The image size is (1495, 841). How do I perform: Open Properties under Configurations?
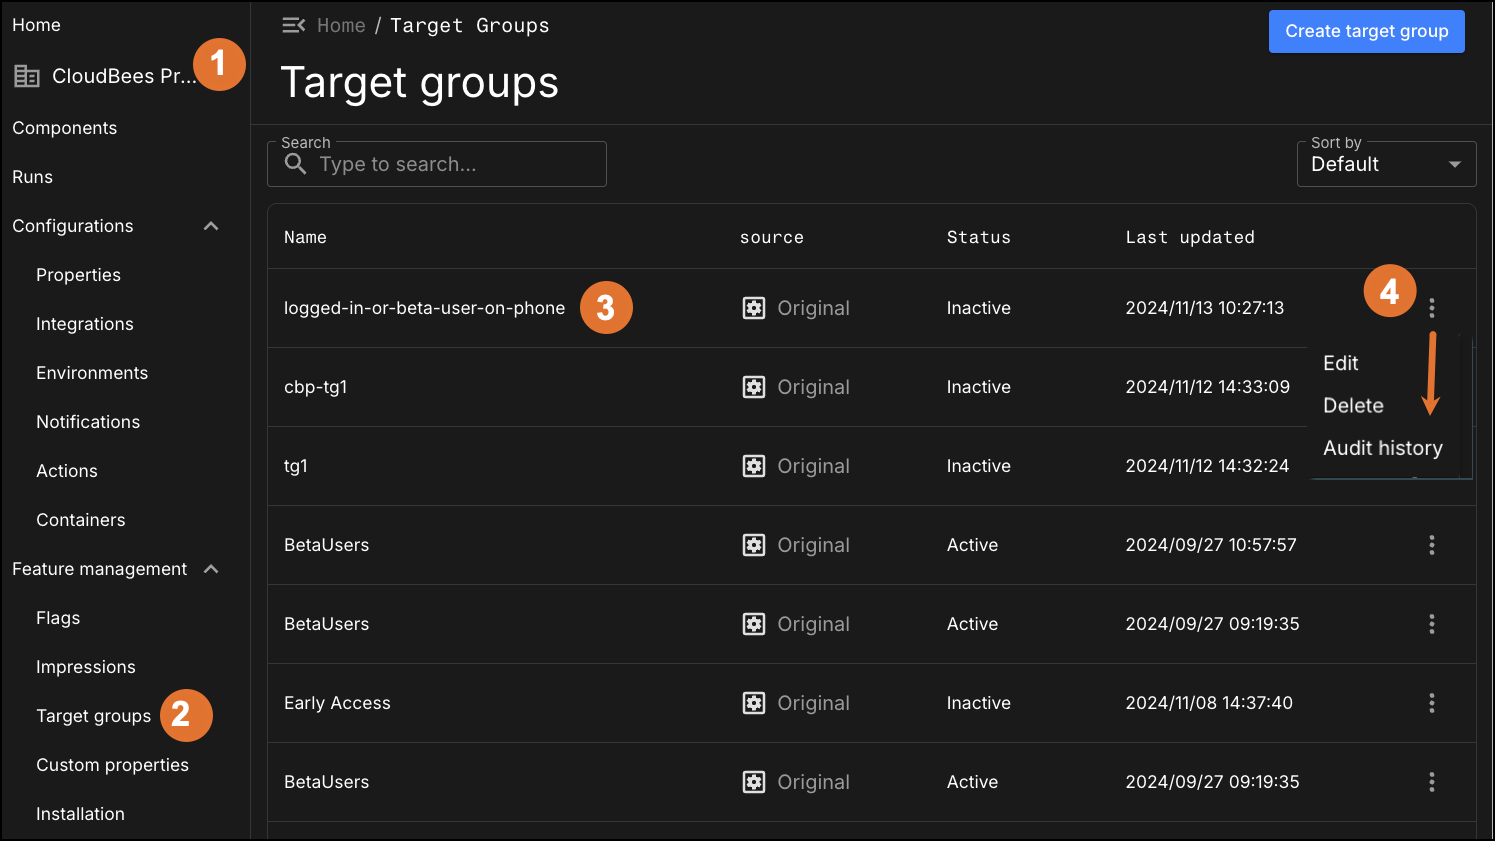tap(78, 275)
